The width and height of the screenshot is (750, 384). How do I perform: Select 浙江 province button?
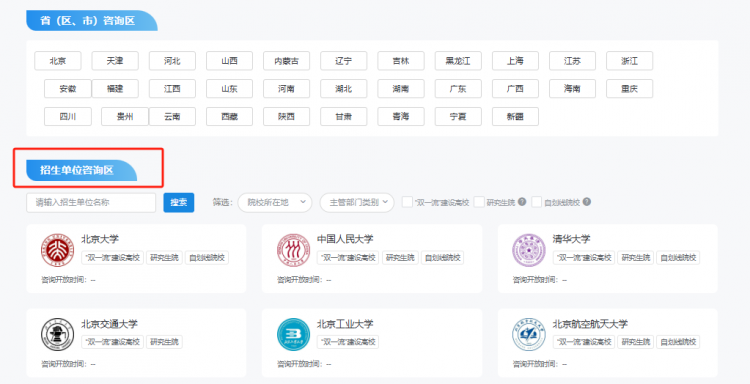tap(629, 61)
